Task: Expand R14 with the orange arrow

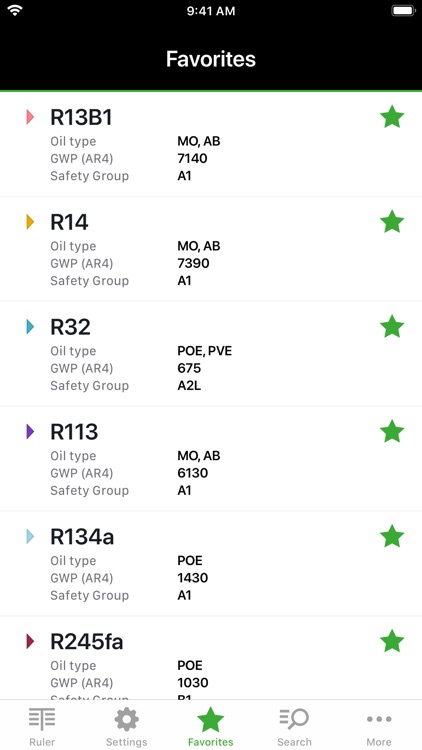Action: pos(30,222)
